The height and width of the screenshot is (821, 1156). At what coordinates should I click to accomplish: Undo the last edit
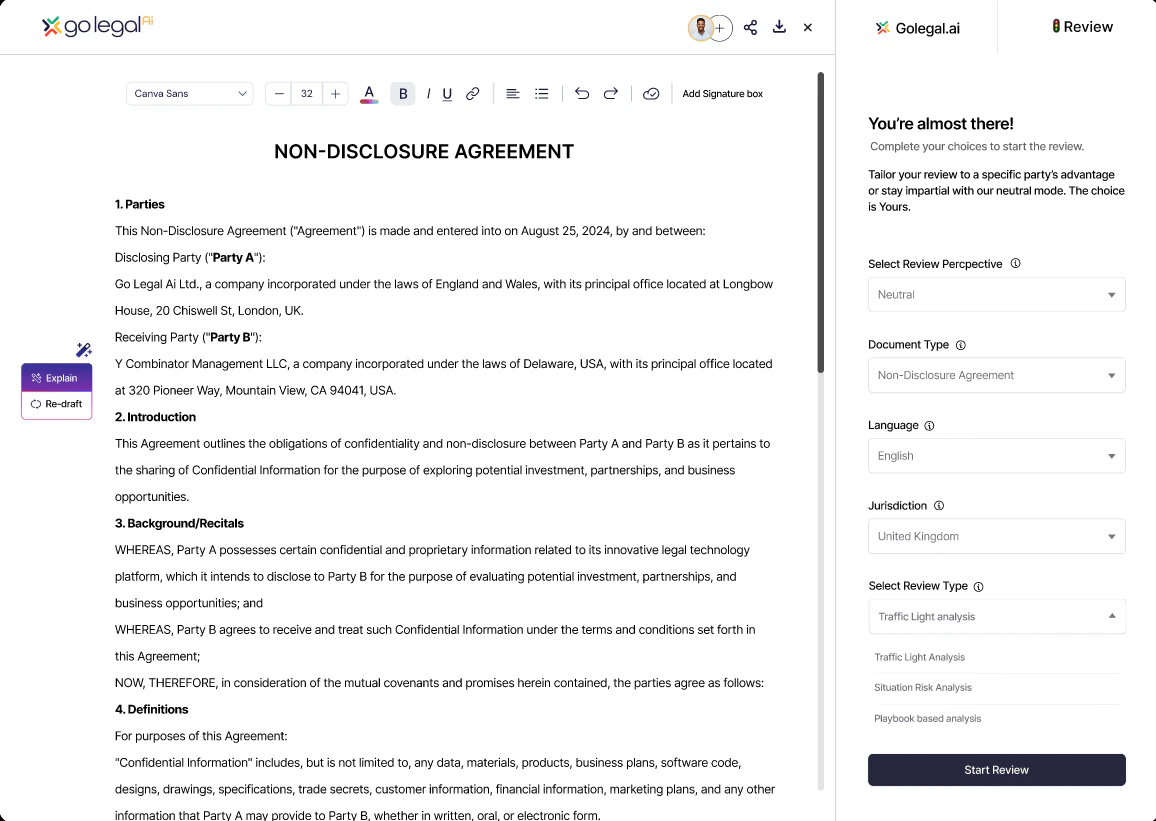pyautogui.click(x=581, y=93)
